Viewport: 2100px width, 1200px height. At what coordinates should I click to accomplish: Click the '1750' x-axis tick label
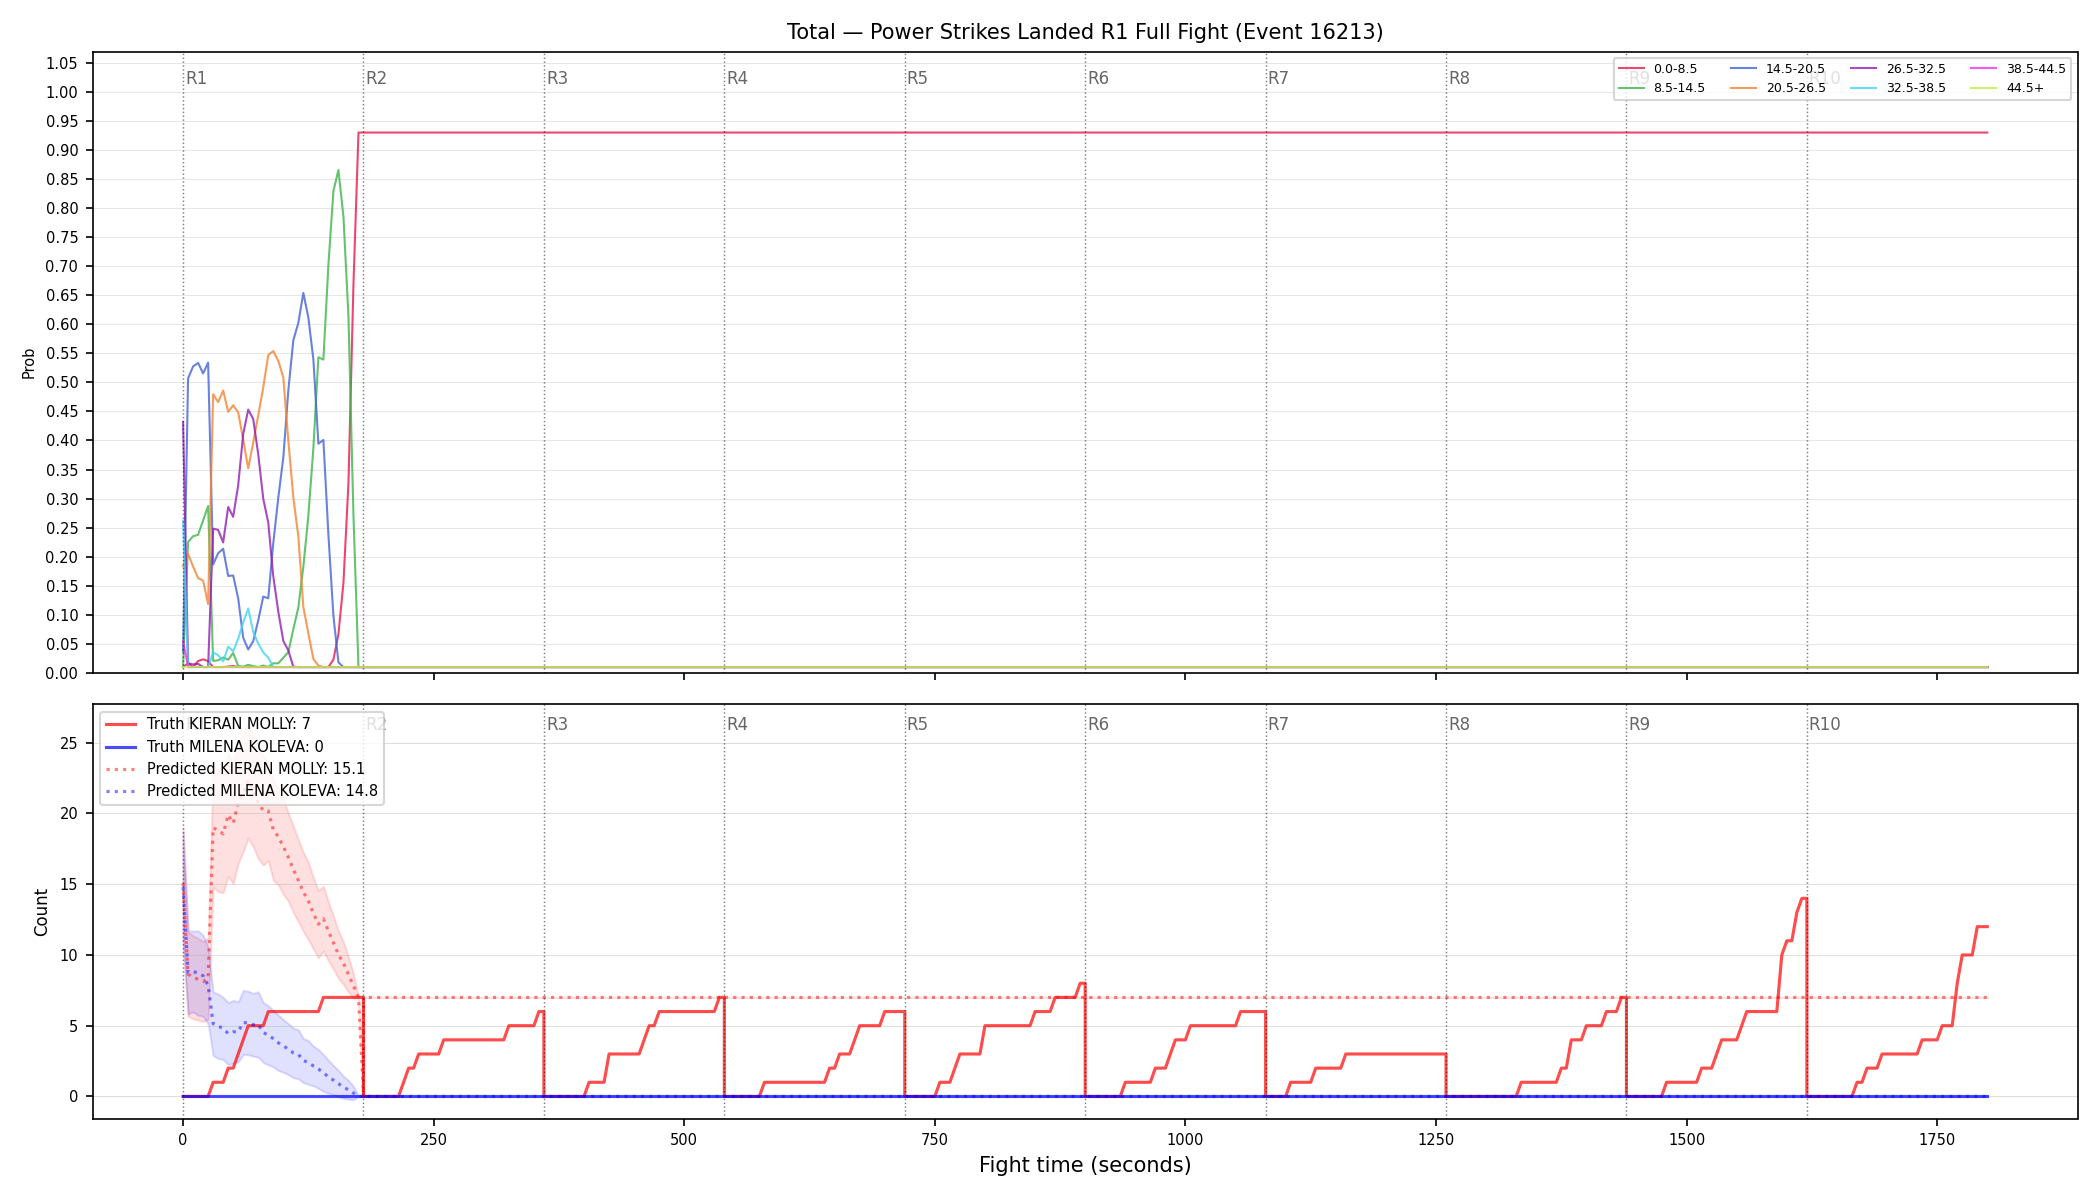(x=1937, y=1139)
